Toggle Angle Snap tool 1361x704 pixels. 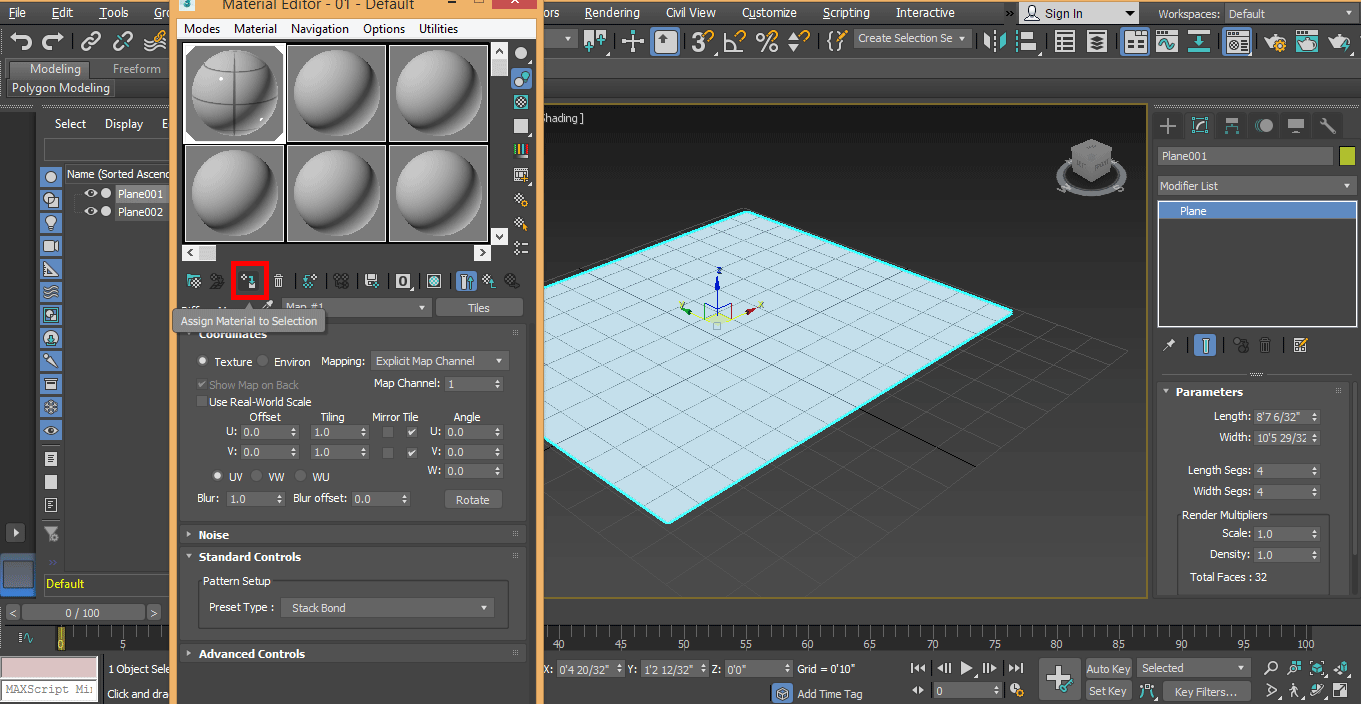tap(735, 41)
